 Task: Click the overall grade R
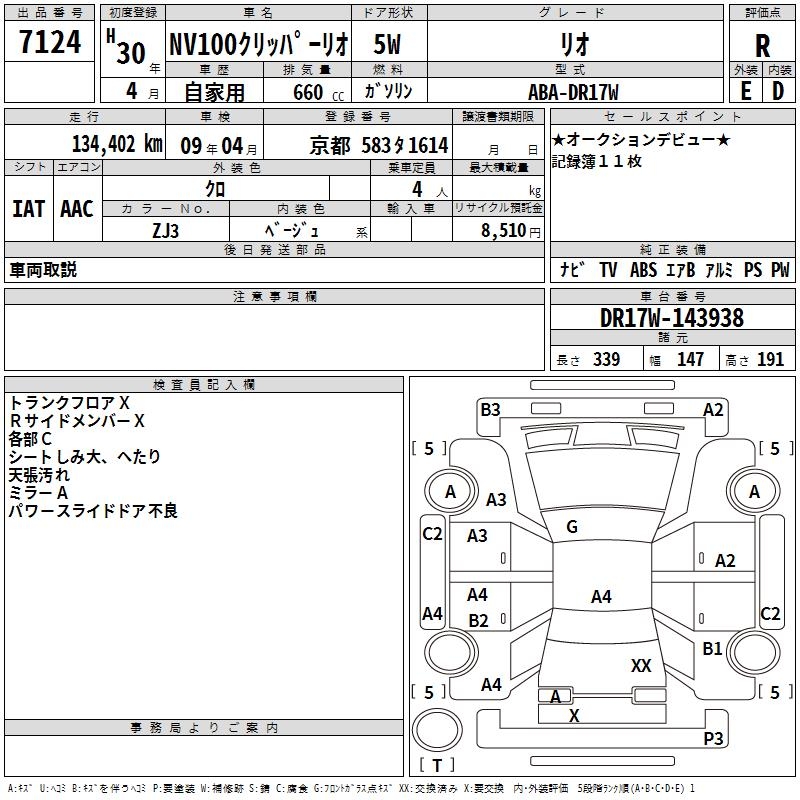(x=762, y=46)
